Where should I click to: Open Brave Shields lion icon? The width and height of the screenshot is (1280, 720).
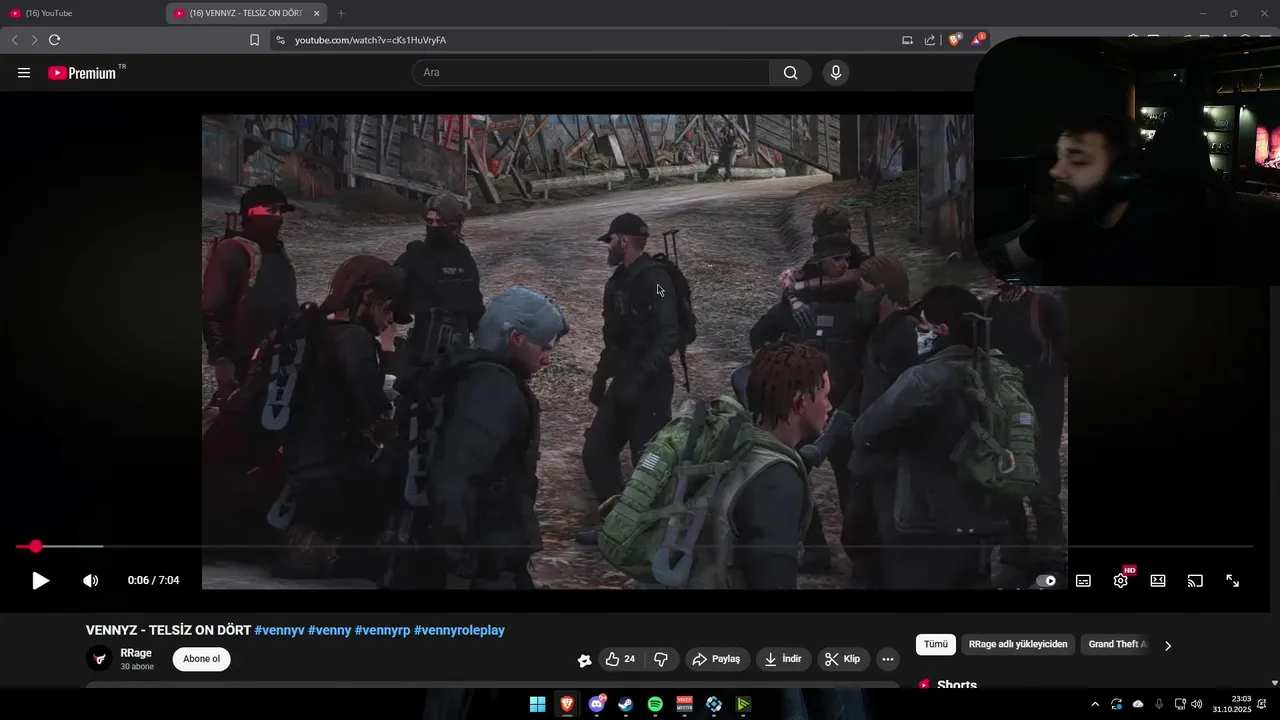tap(955, 40)
